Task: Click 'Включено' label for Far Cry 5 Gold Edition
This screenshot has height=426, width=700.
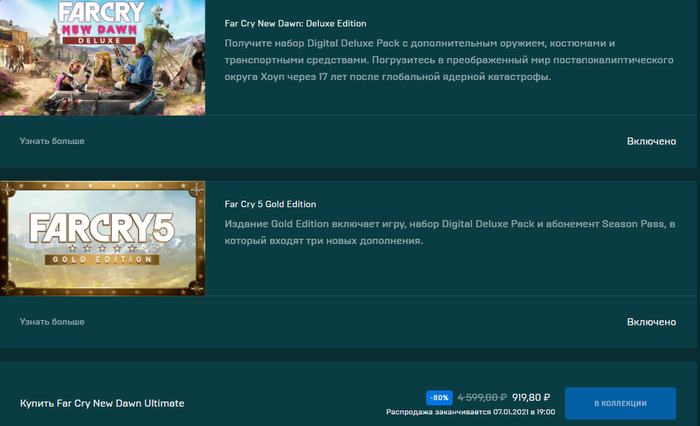Action: [651, 322]
